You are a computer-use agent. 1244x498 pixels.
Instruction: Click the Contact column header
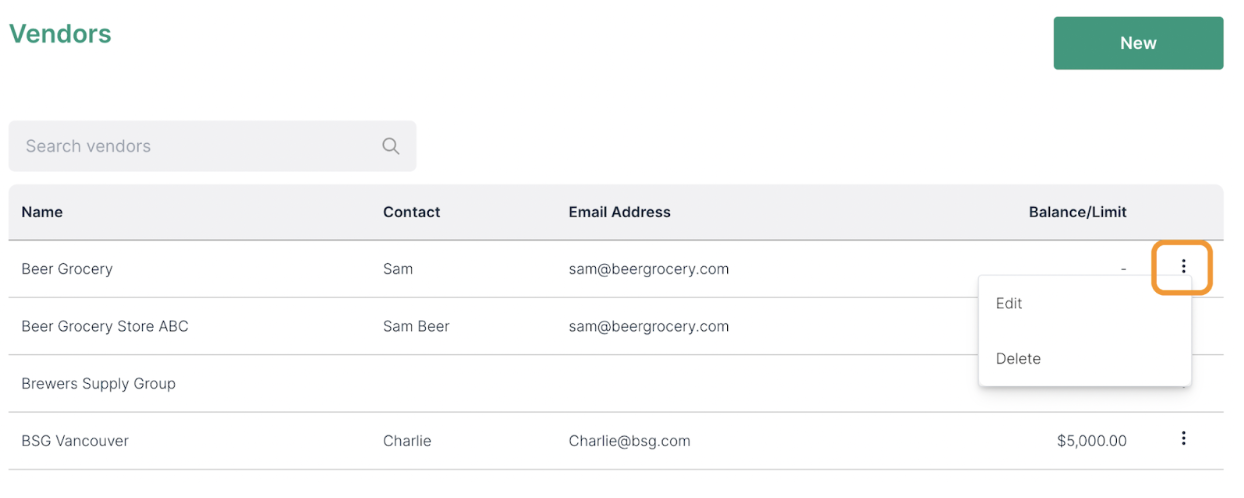[x=411, y=212]
